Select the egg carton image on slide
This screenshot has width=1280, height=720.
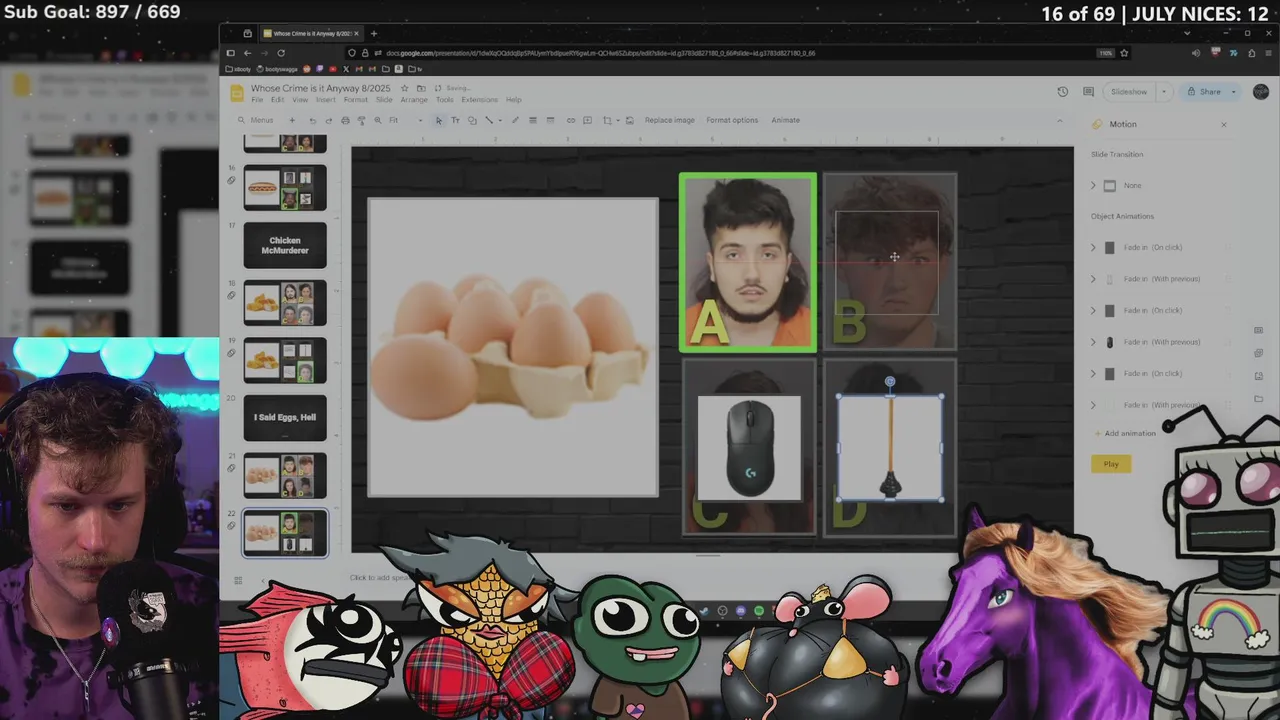tap(513, 347)
